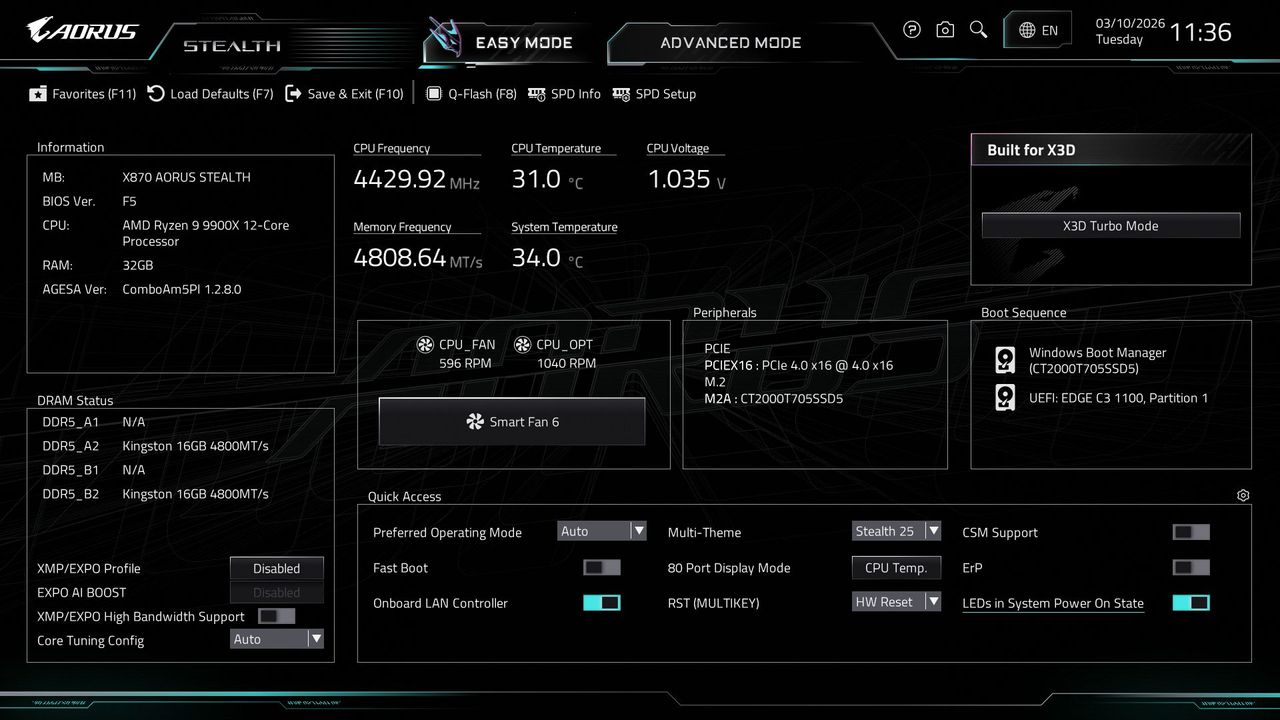The image size is (1280, 720).
Task: Open EN language selector
Action: click(x=1038, y=30)
